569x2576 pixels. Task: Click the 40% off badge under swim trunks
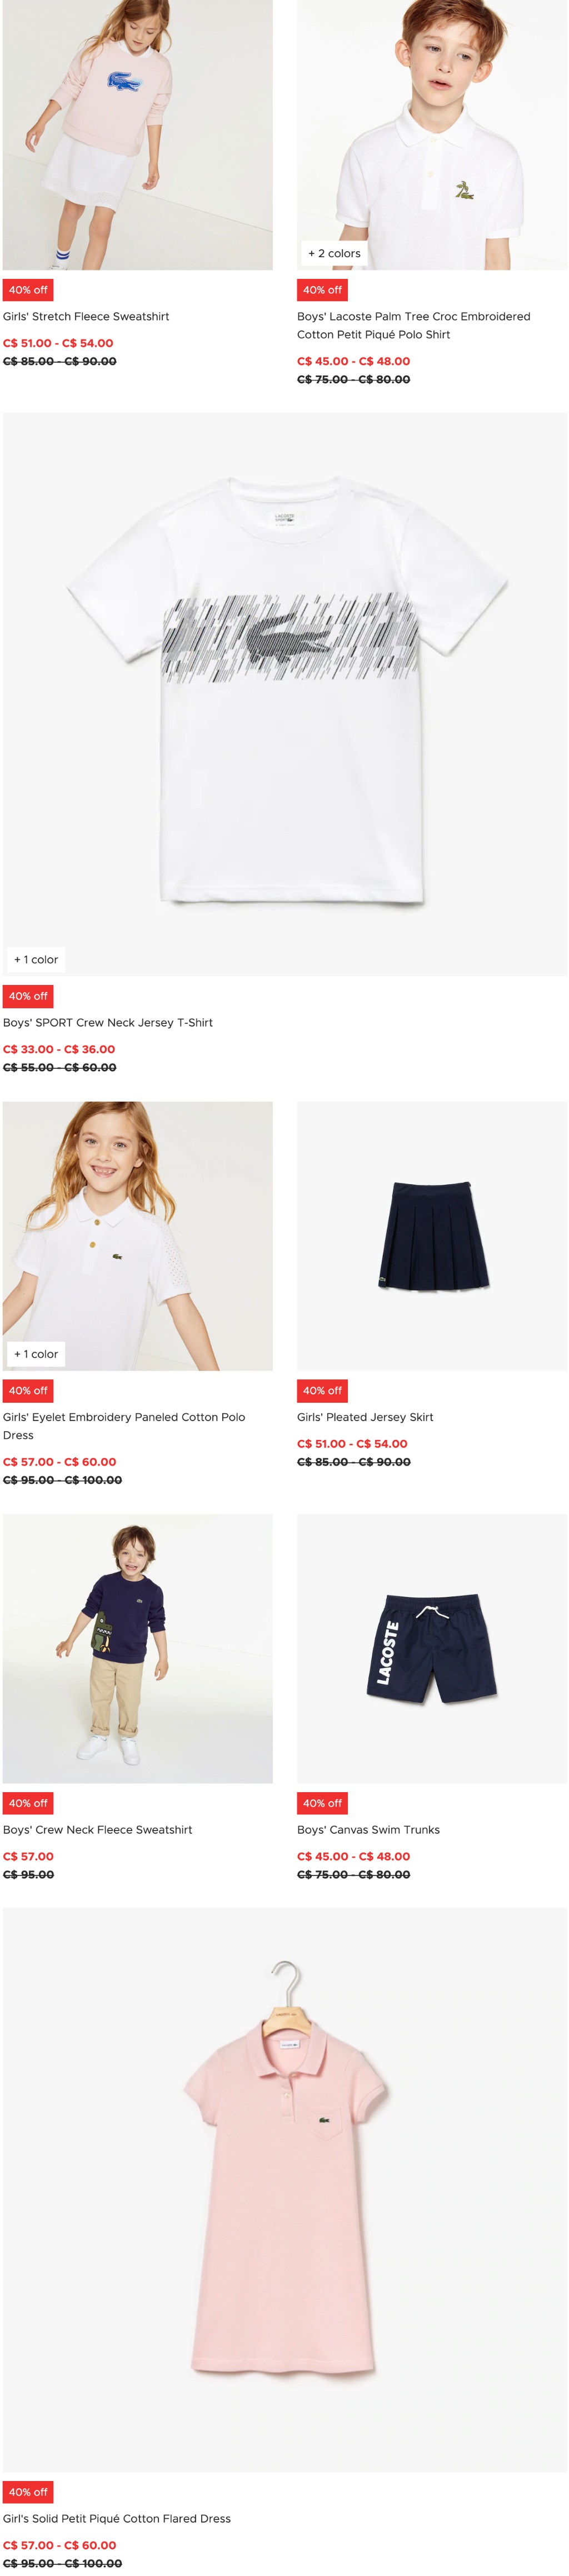coord(322,1803)
